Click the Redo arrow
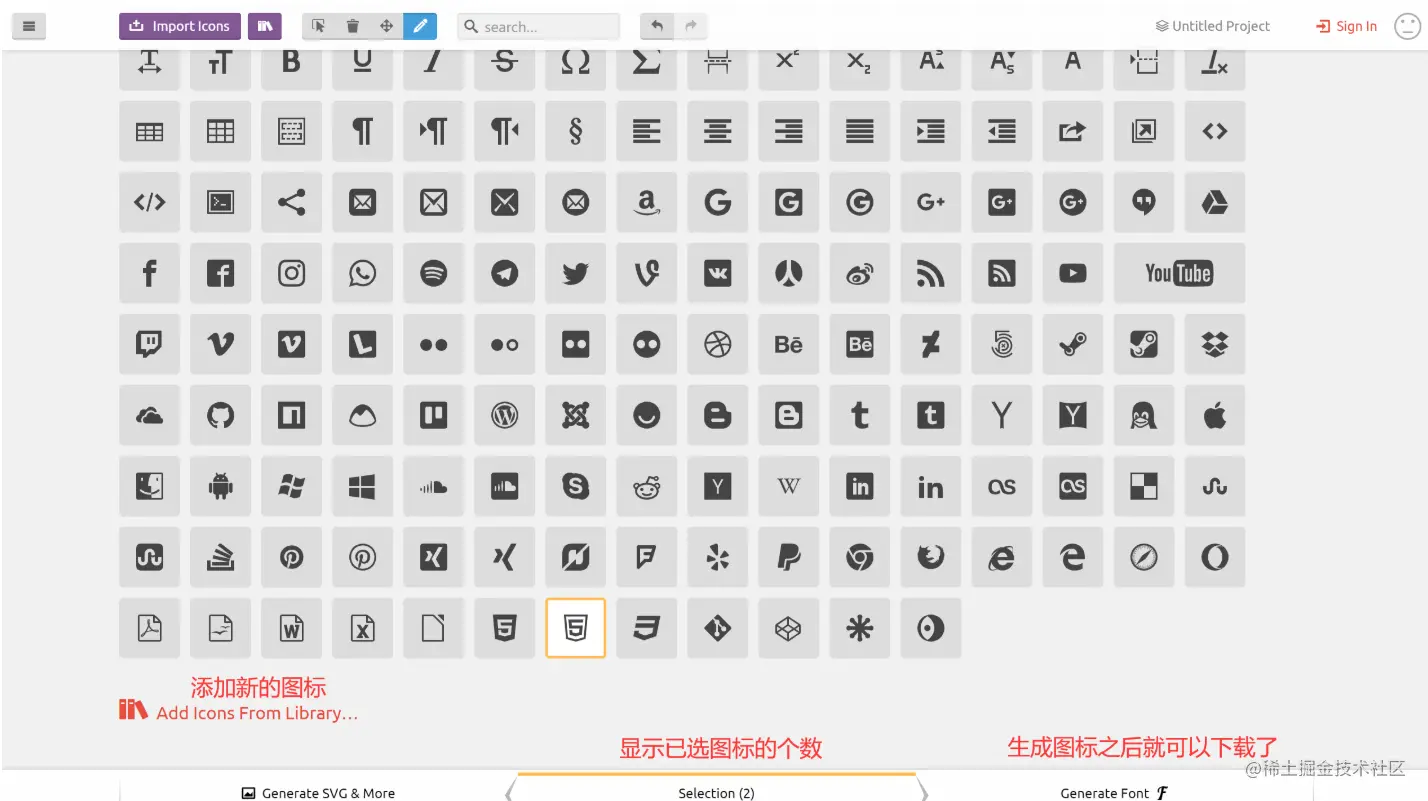Image resolution: width=1428 pixels, height=801 pixels. coord(690,27)
